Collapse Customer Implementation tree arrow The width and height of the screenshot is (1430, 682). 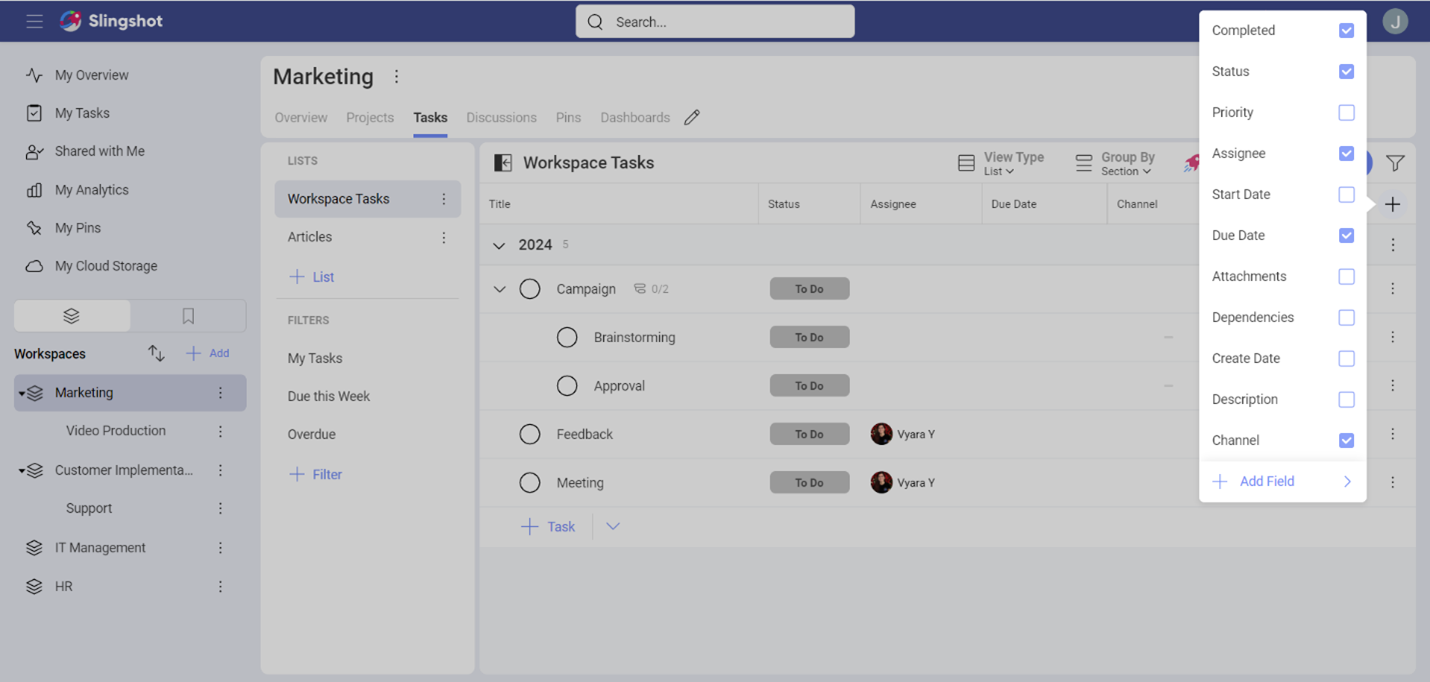(22, 471)
